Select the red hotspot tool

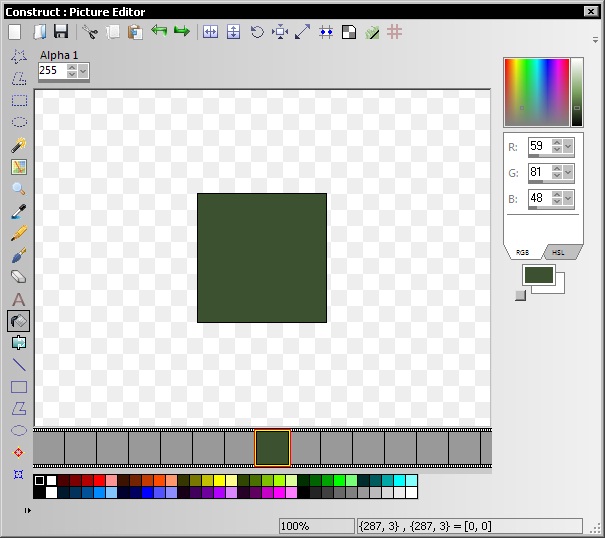coord(19,452)
